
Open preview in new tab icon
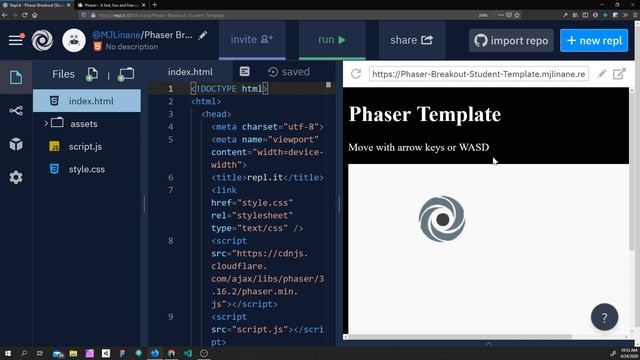pyautogui.click(x=619, y=74)
